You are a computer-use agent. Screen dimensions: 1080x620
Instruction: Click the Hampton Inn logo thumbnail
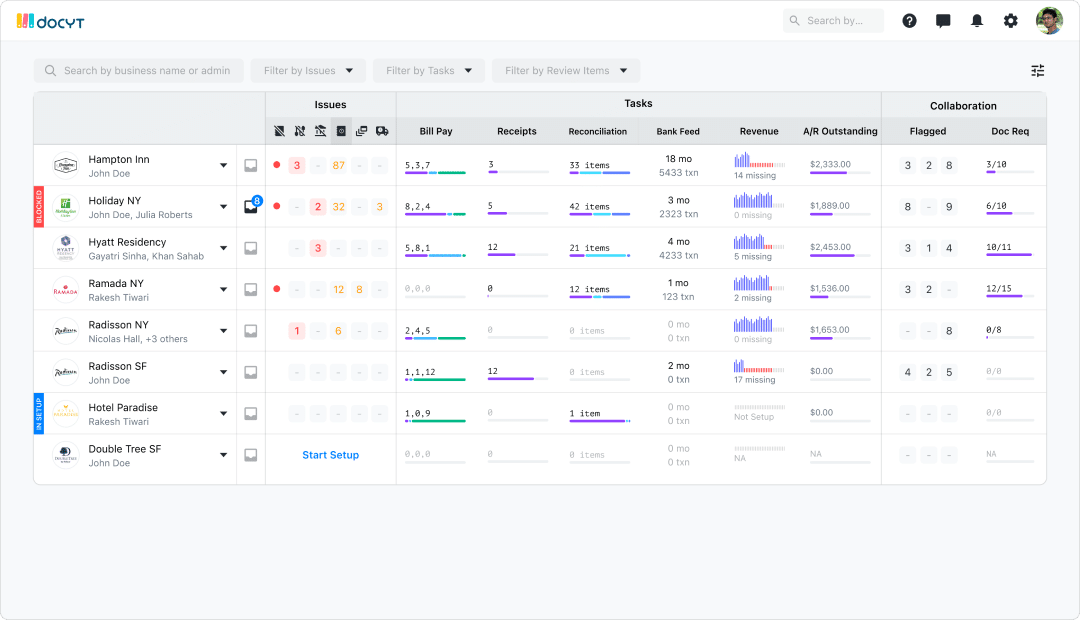[x=65, y=165]
